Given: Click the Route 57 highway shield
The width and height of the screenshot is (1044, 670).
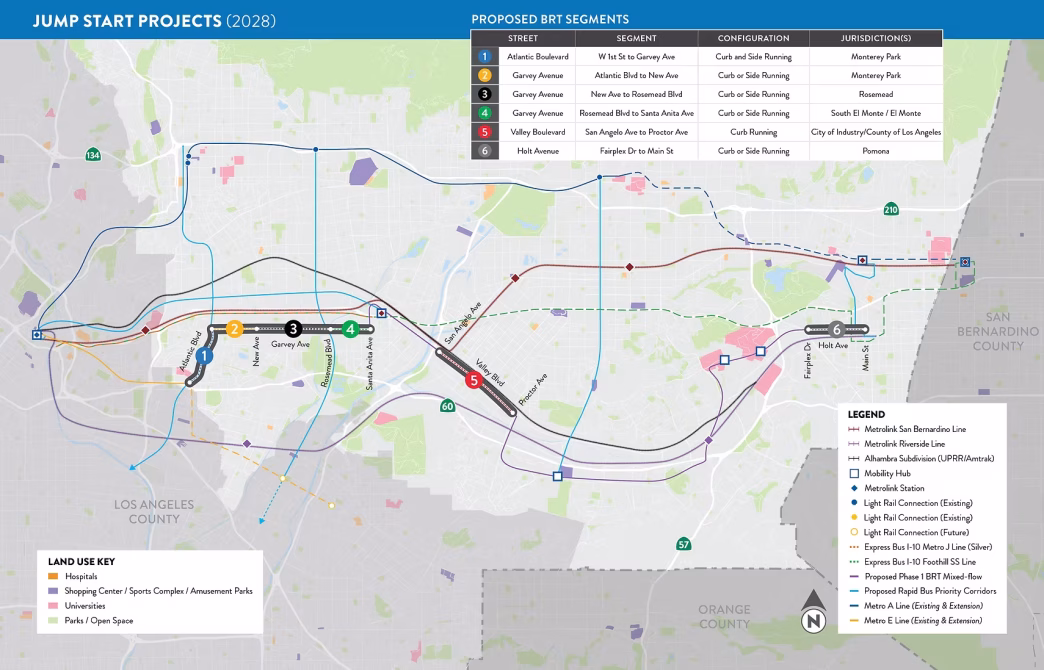Looking at the screenshot, I should tap(684, 543).
